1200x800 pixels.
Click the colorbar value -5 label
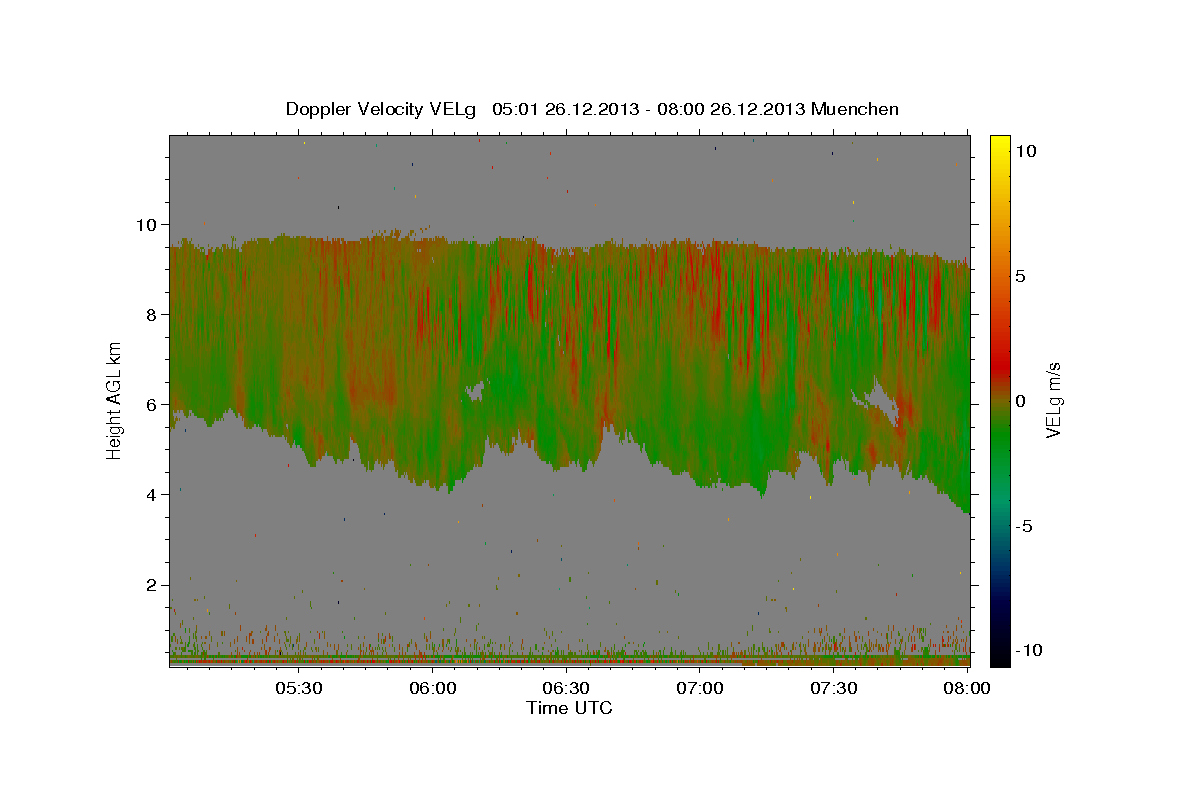pyautogui.click(x=1026, y=526)
